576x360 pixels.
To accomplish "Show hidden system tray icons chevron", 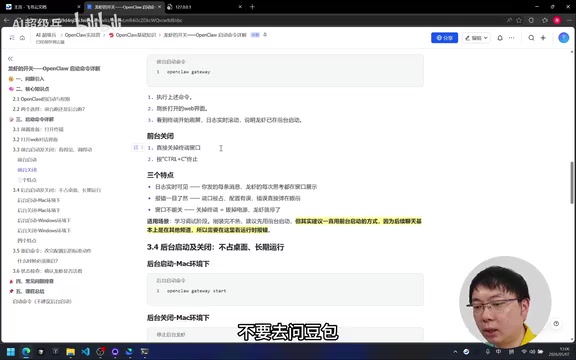I will click(x=455, y=352).
